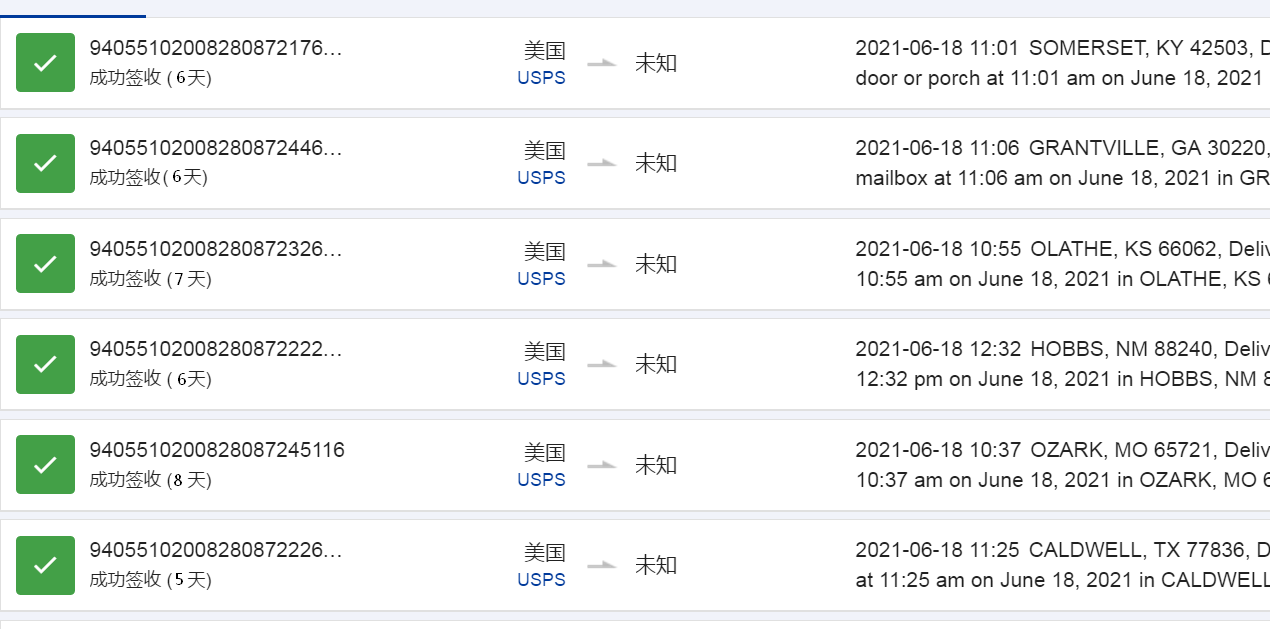Click the USPS link on the Olathe, KS row
This screenshot has width=1270, height=629.
541,279
